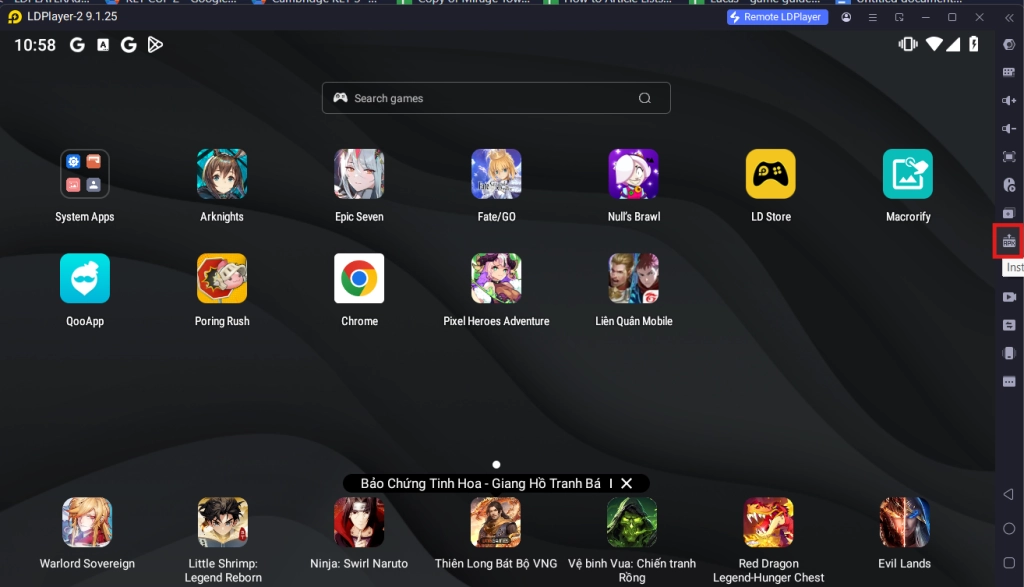Image resolution: width=1024 pixels, height=587 pixels.
Task: Open LDPlayer settings gear in sidebar
Action: pyautogui.click(x=1008, y=44)
